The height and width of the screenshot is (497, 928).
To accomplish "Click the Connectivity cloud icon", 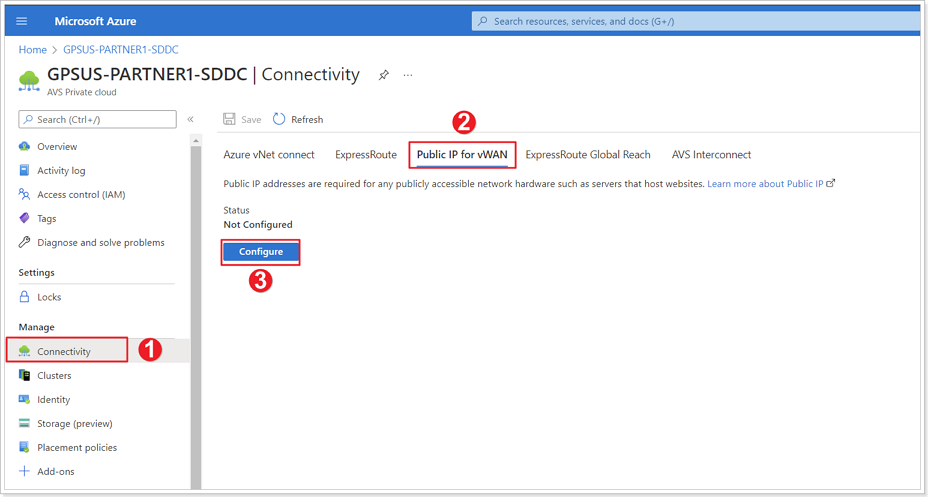I will click(x=24, y=351).
